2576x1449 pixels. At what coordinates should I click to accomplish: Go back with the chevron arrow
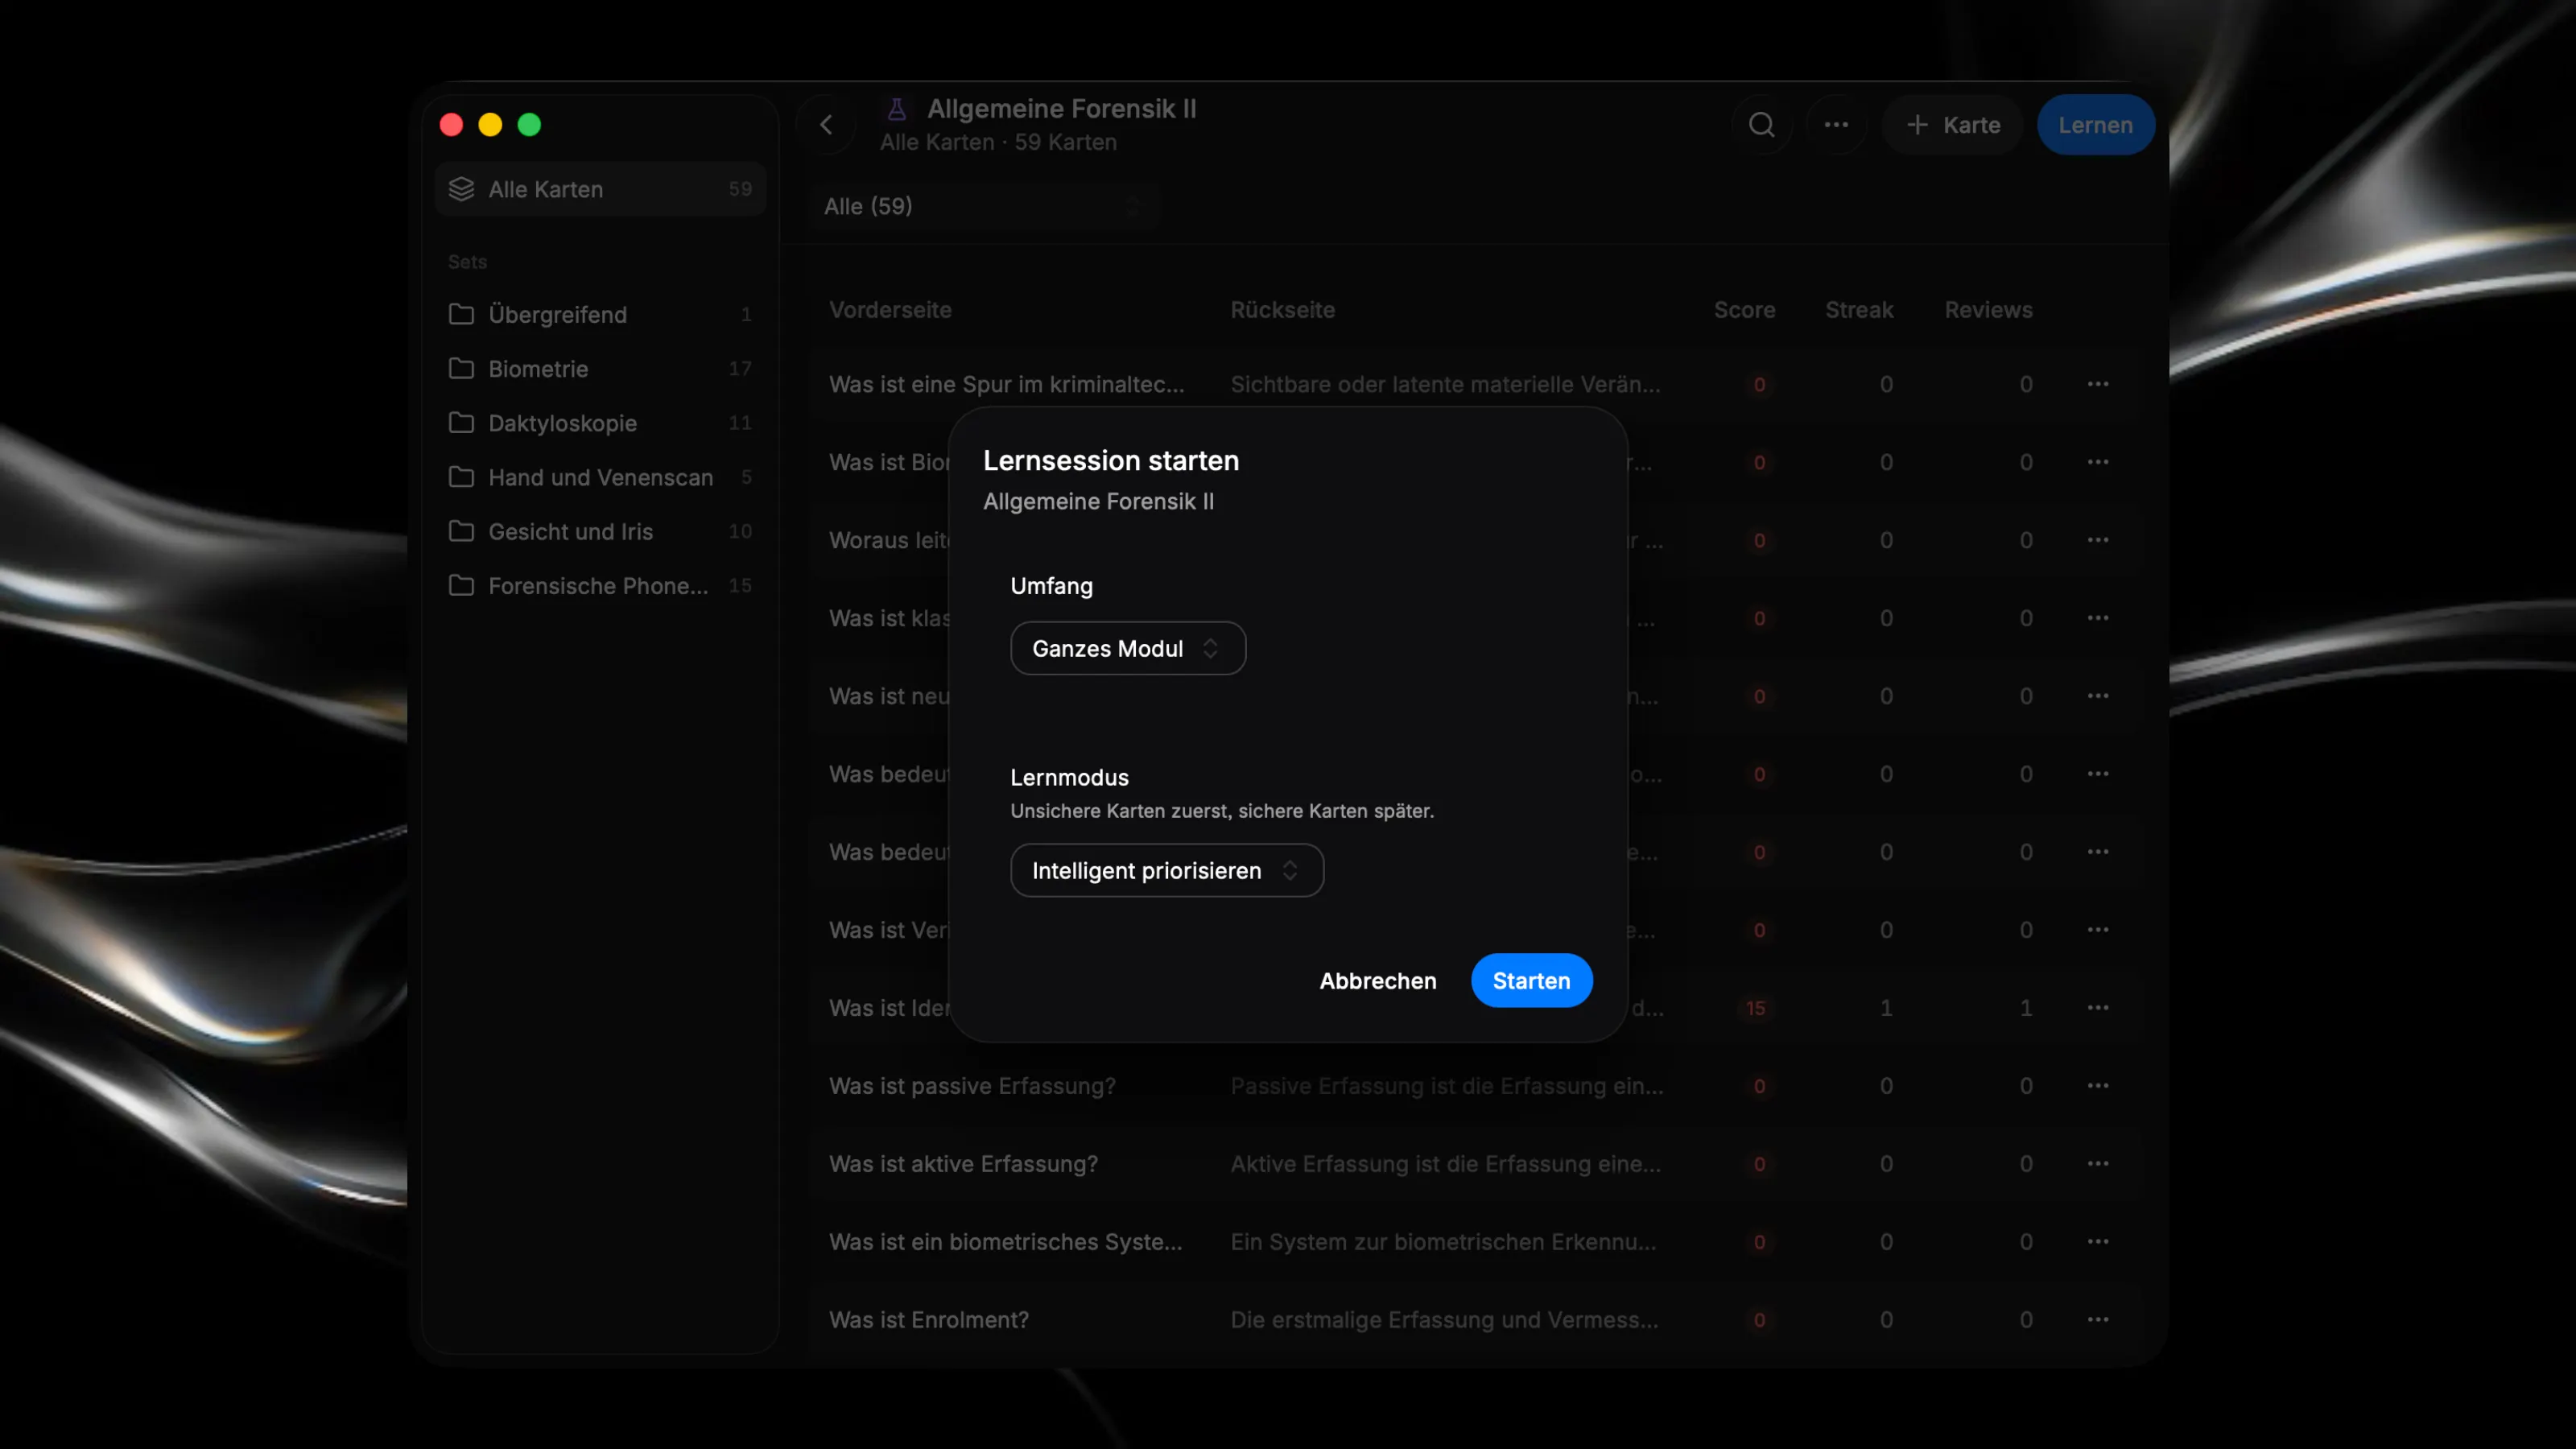pyautogui.click(x=826, y=125)
